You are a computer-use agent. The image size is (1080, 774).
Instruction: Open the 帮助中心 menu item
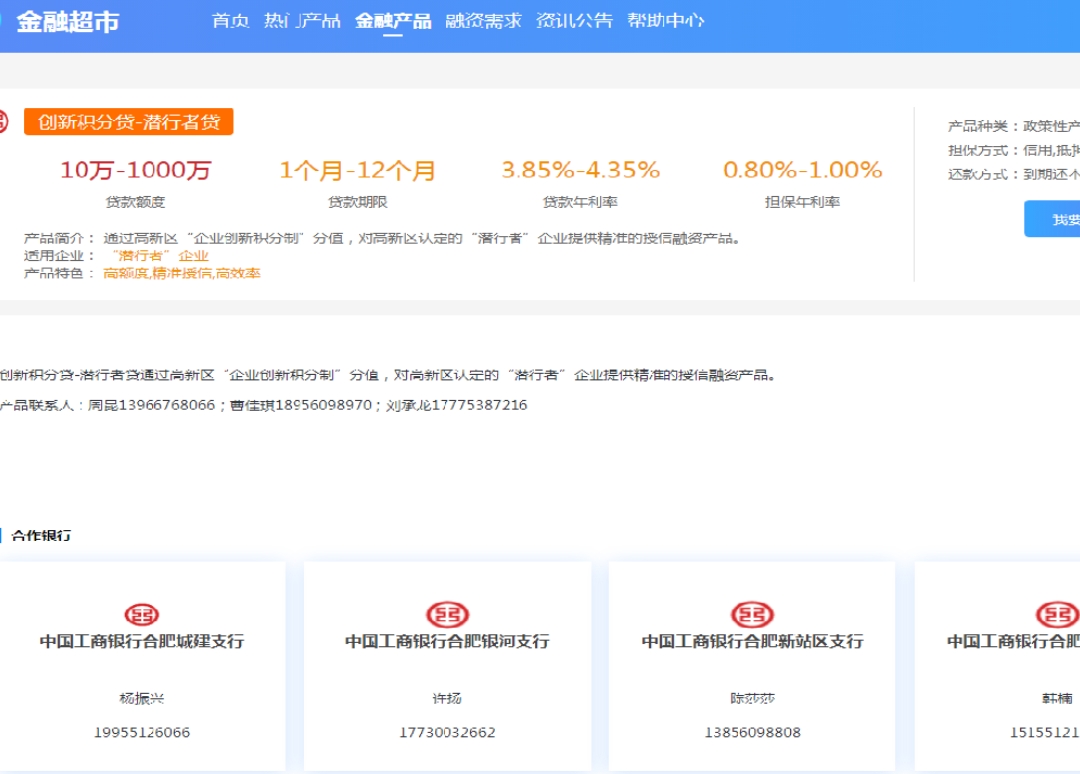(665, 21)
